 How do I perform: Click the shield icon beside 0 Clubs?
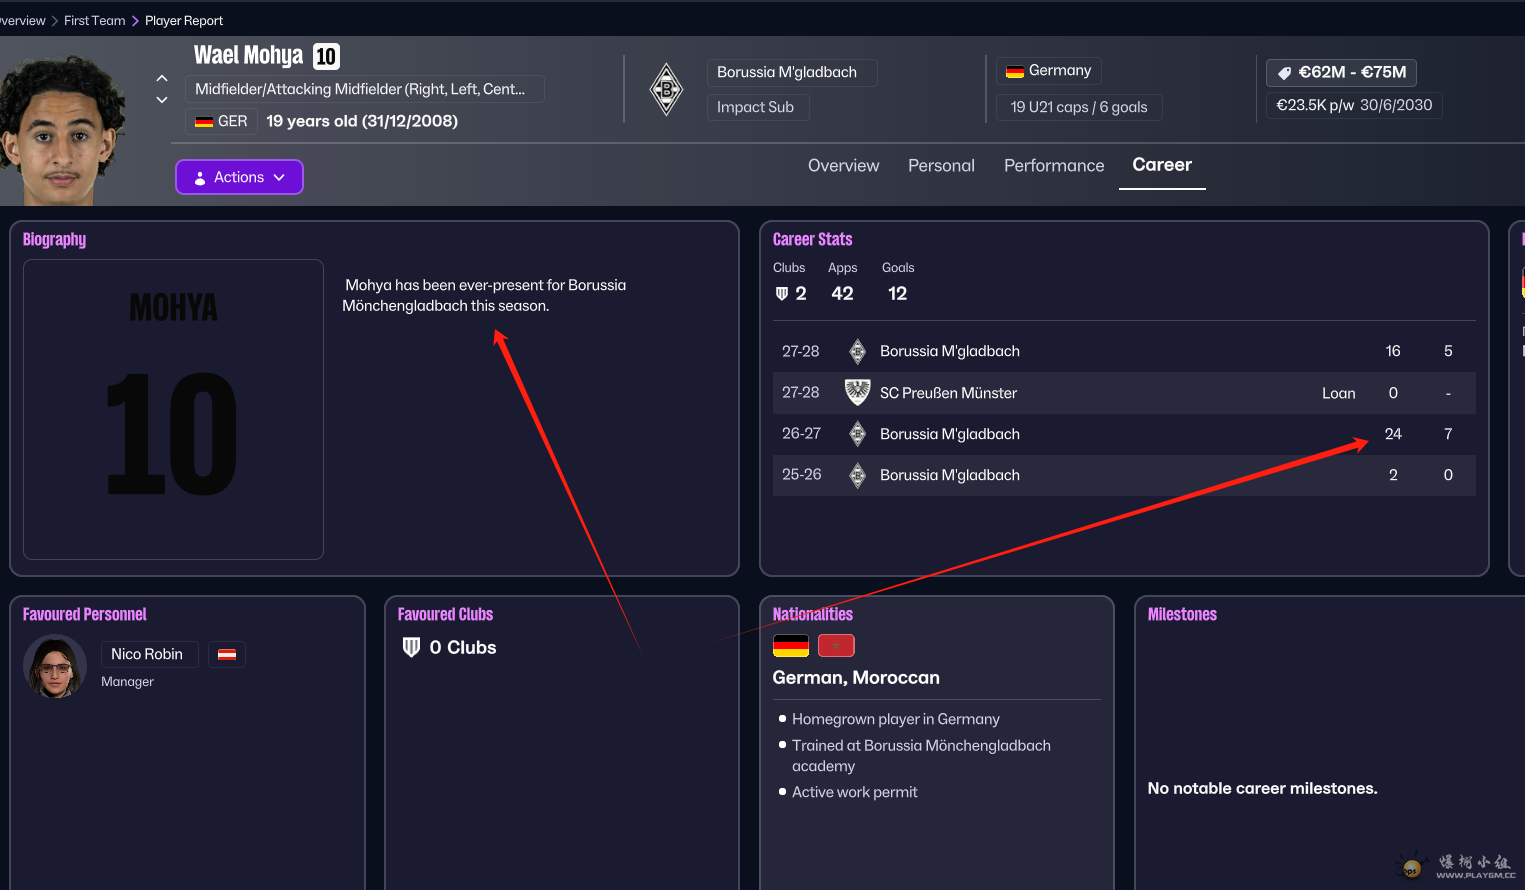[x=411, y=647]
